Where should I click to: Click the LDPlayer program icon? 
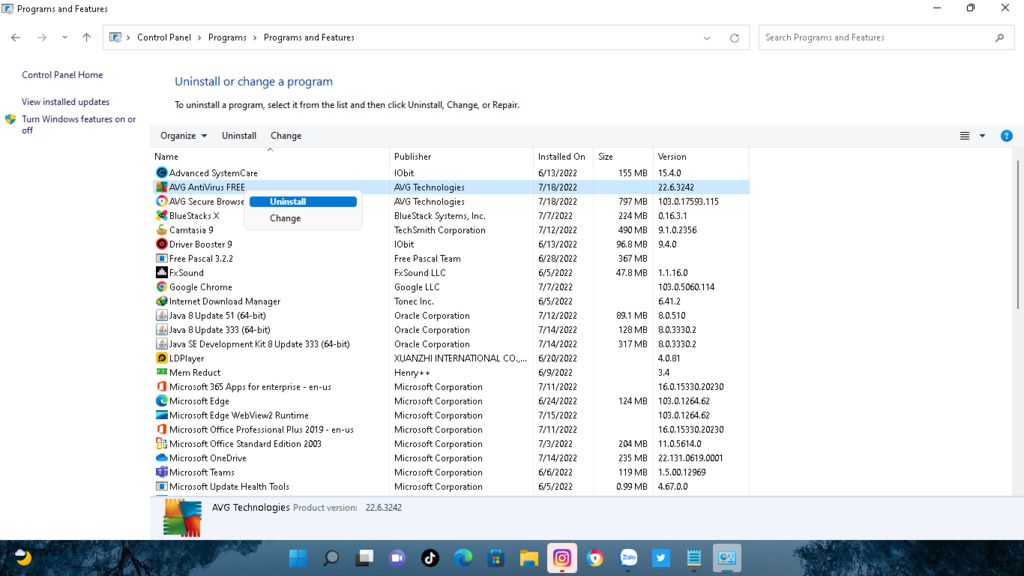(x=161, y=359)
